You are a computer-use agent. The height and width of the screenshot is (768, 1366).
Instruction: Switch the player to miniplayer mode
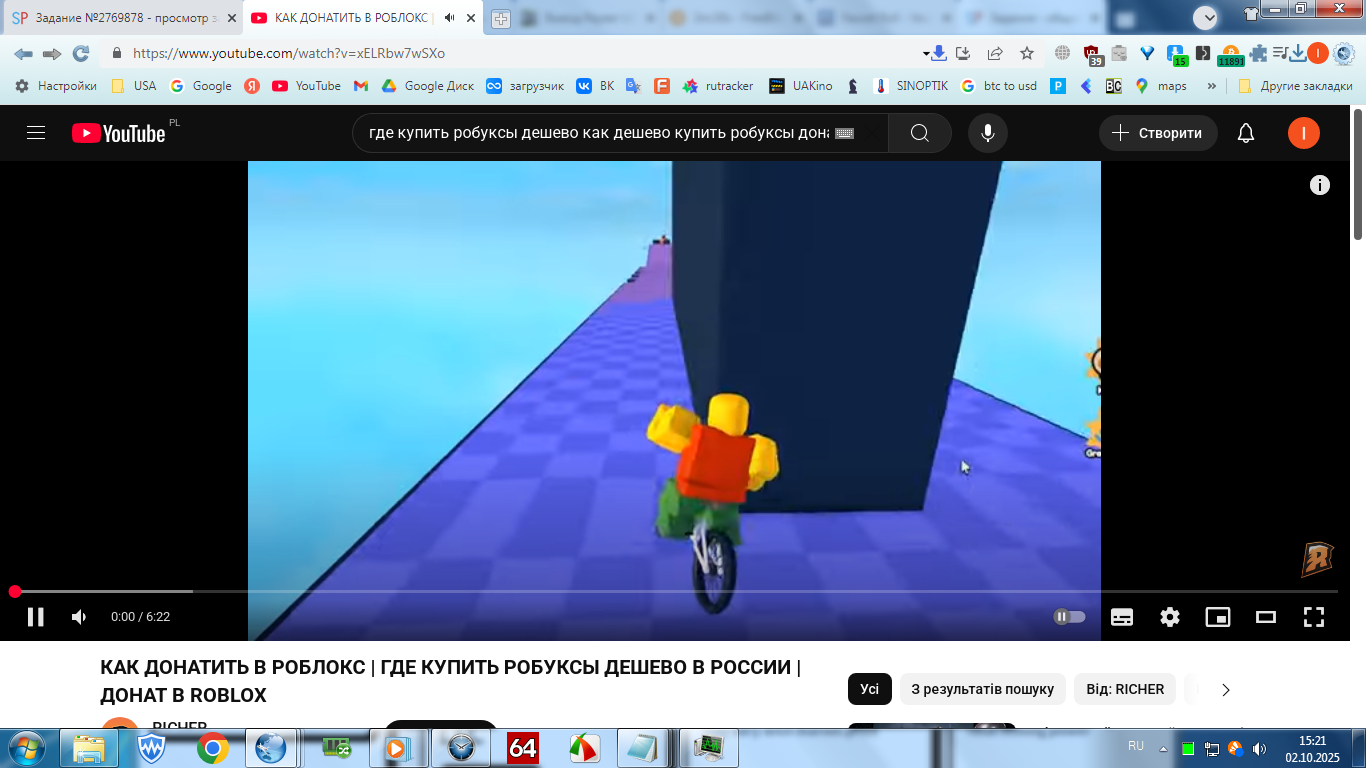pyautogui.click(x=1218, y=617)
